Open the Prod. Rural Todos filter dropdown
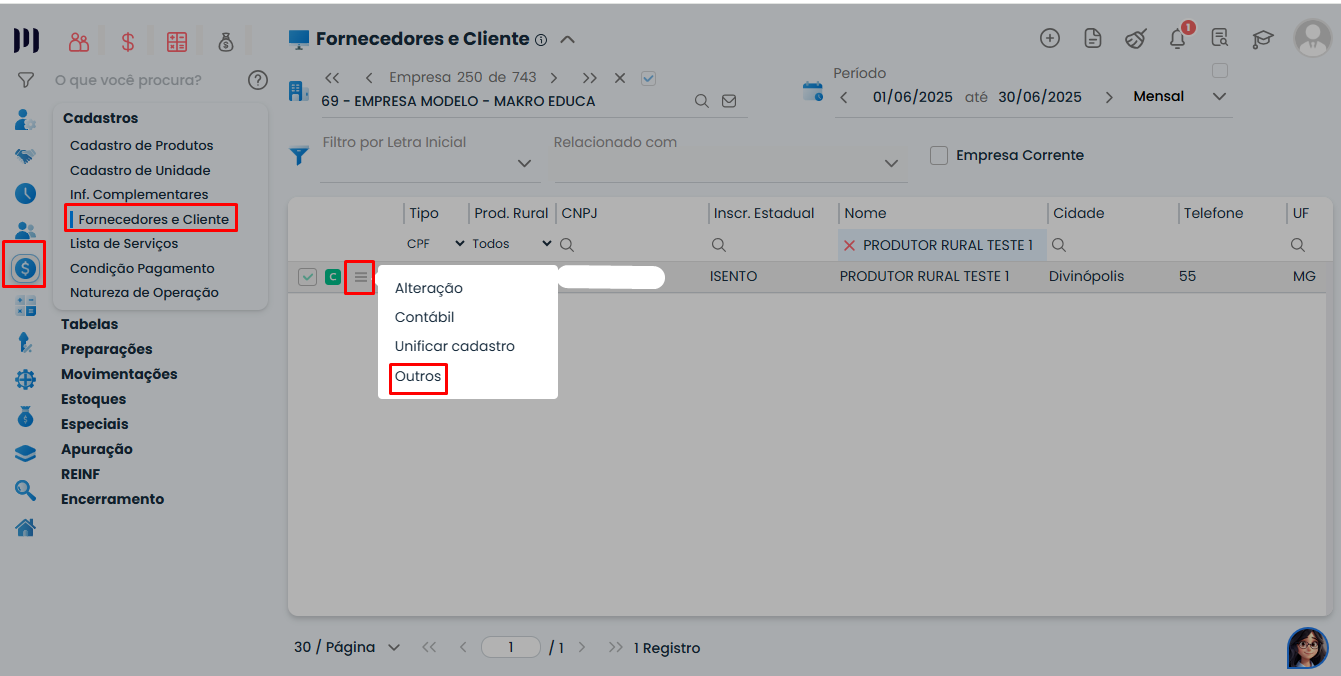This screenshot has height=676, width=1341. [x=512, y=244]
